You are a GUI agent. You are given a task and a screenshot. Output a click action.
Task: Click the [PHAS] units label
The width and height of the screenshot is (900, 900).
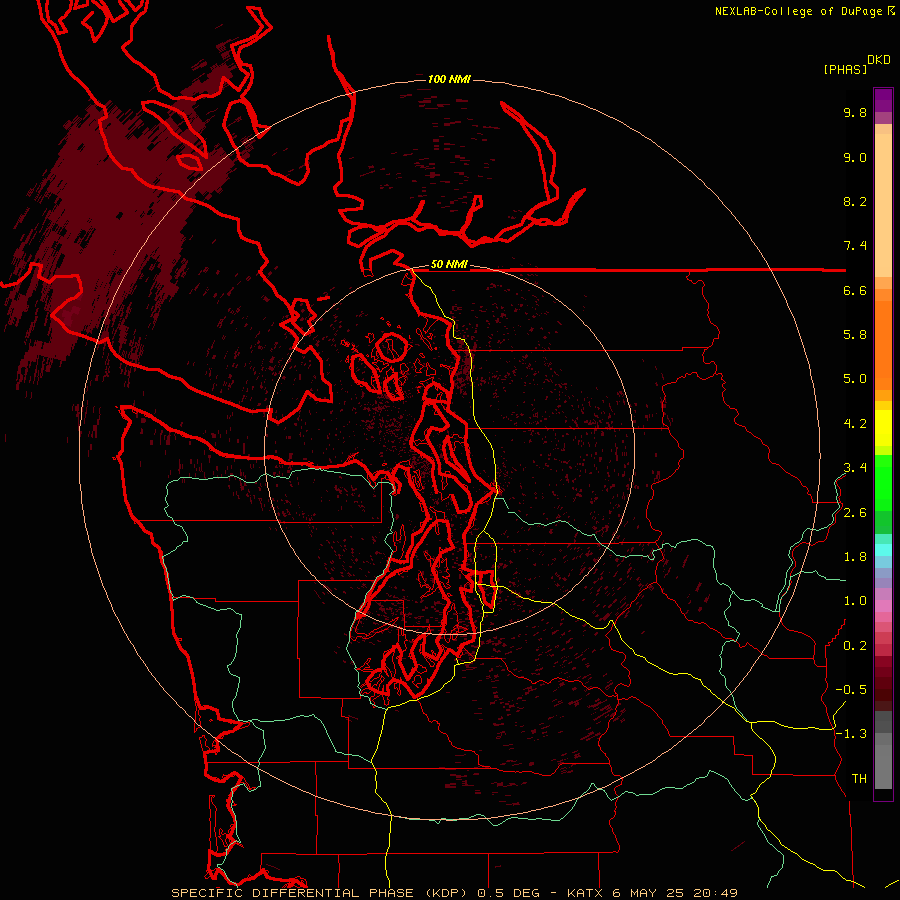pos(845,69)
